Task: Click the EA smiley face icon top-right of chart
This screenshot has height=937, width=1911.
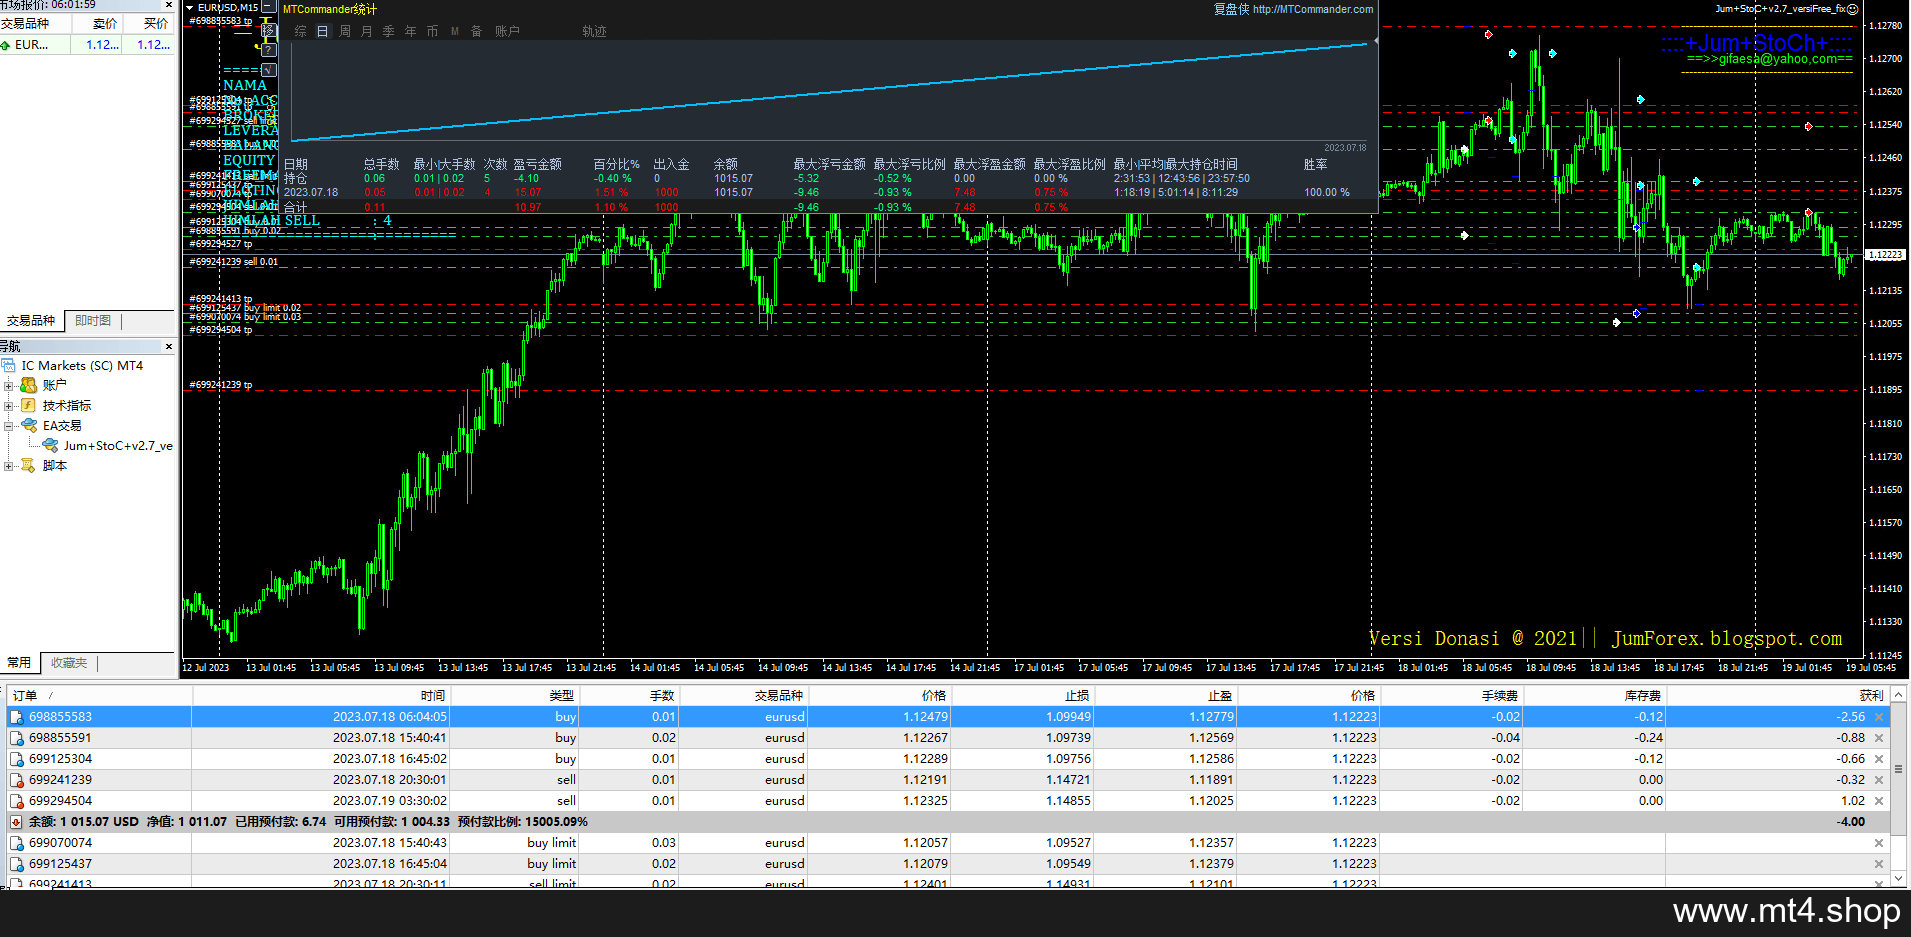Action: (1852, 9)
